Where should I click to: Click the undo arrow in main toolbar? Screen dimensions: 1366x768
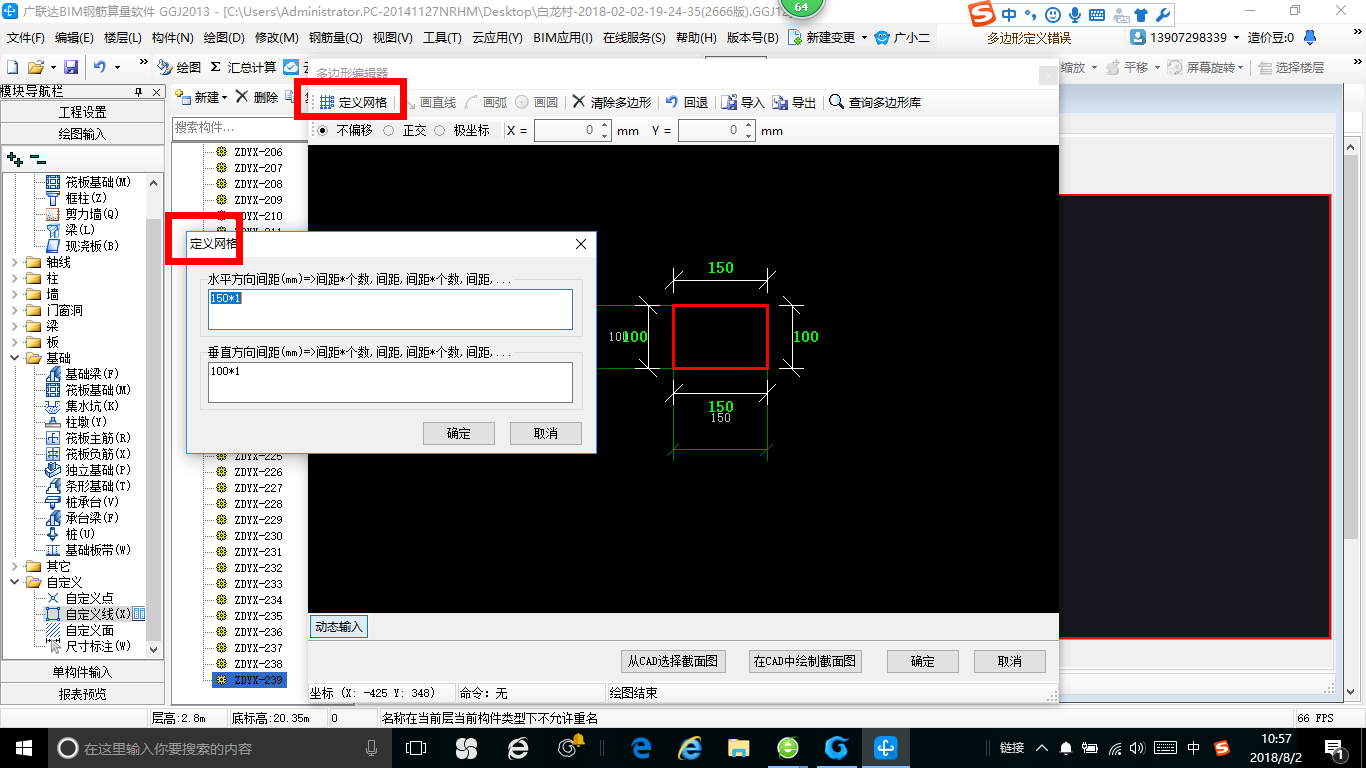pyautogui.click(x=100, y=67)
